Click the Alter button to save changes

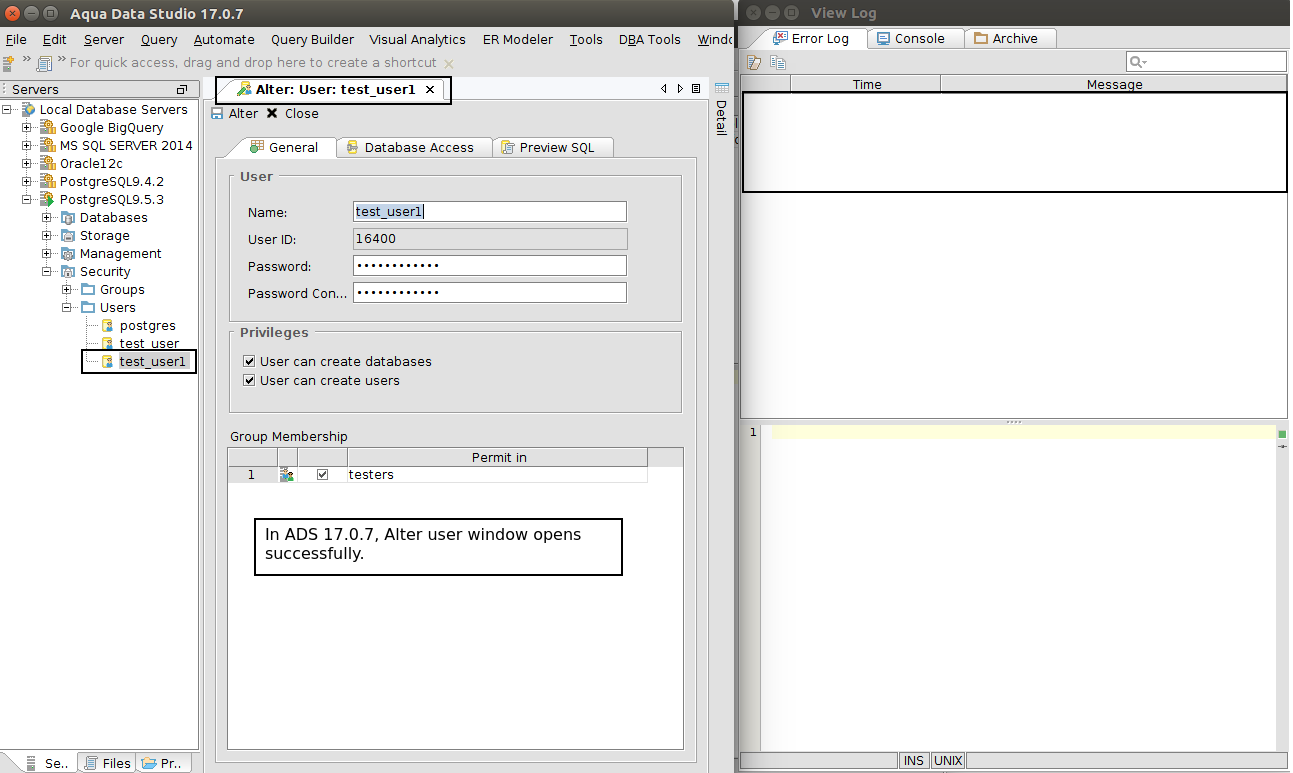(235, 114)
